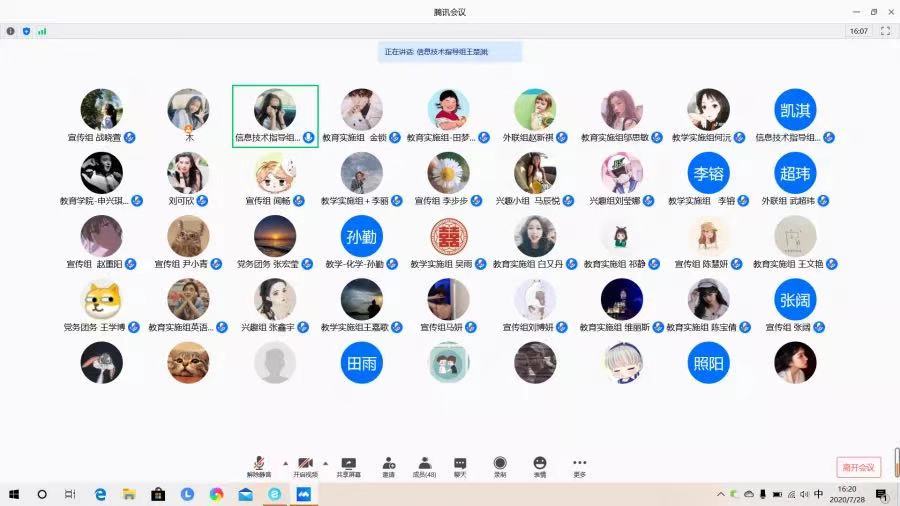Open the Invite (邀请) option
The height and width of the screenshot is (506, 900).
point(387,466)
